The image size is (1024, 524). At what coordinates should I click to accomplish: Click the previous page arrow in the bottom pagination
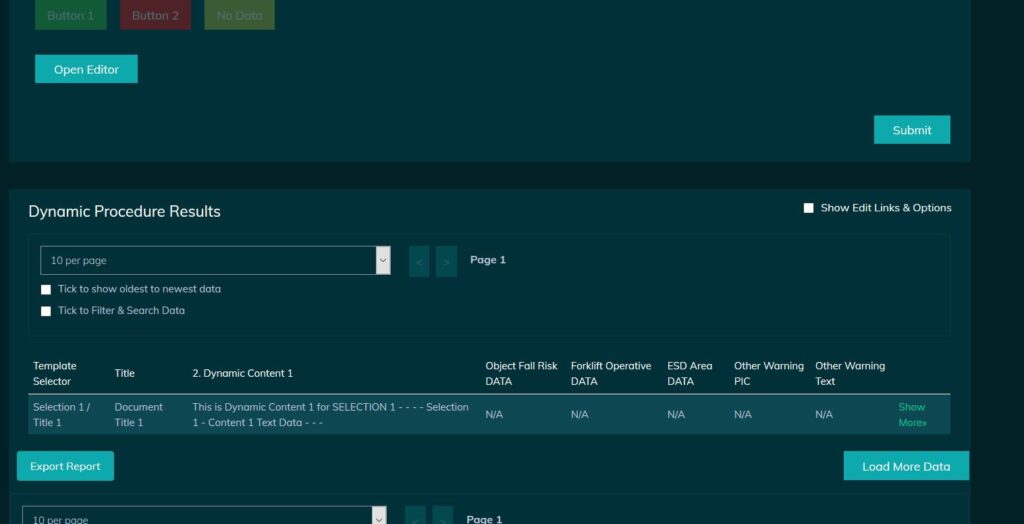click(415, 517)
